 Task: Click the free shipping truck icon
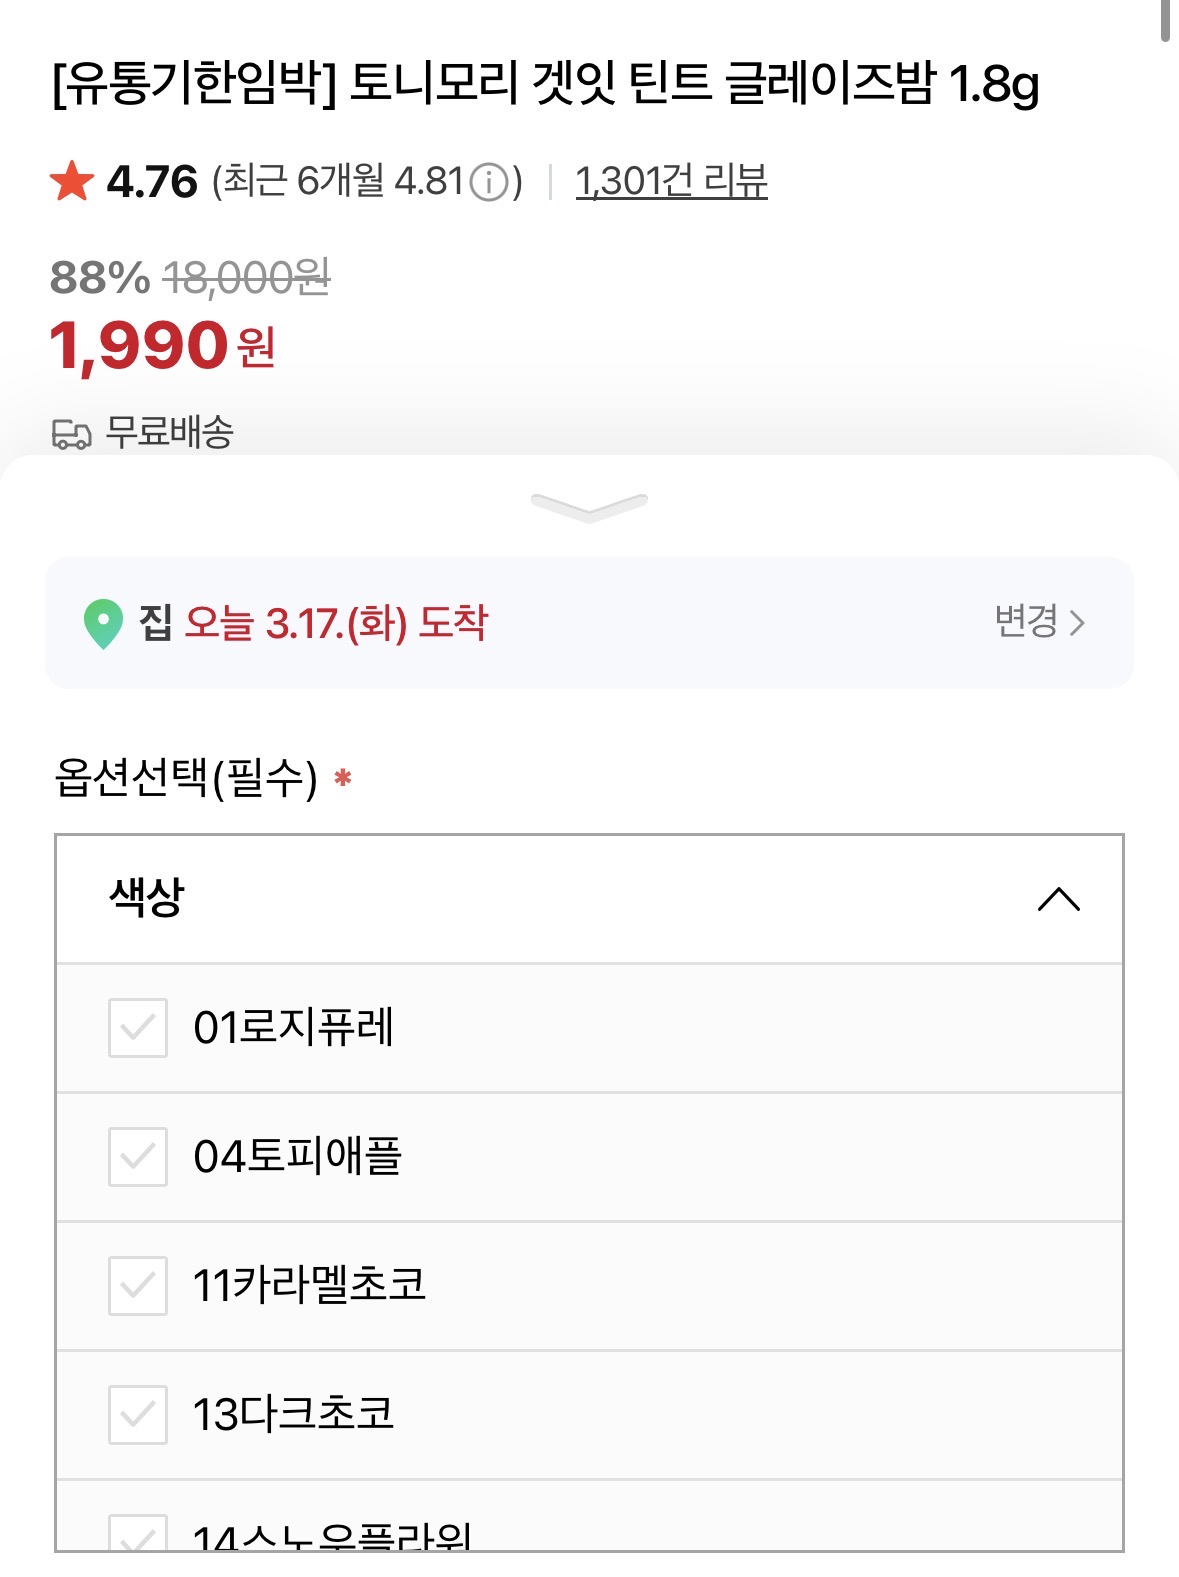point(71,434)
